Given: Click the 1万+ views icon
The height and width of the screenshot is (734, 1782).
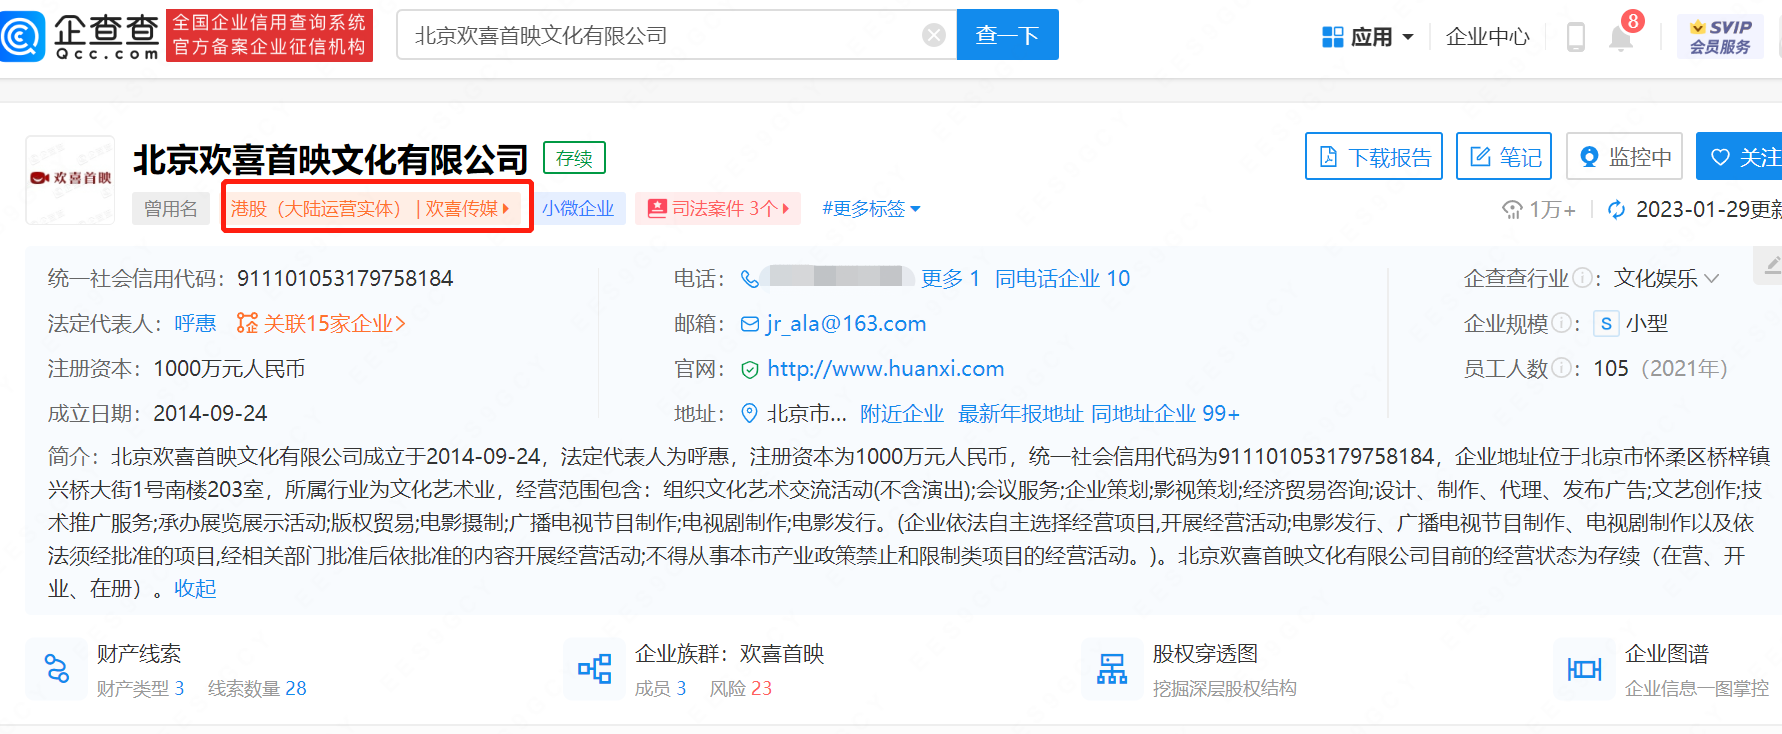Looking at the screenshot, I should point(1512,209).
